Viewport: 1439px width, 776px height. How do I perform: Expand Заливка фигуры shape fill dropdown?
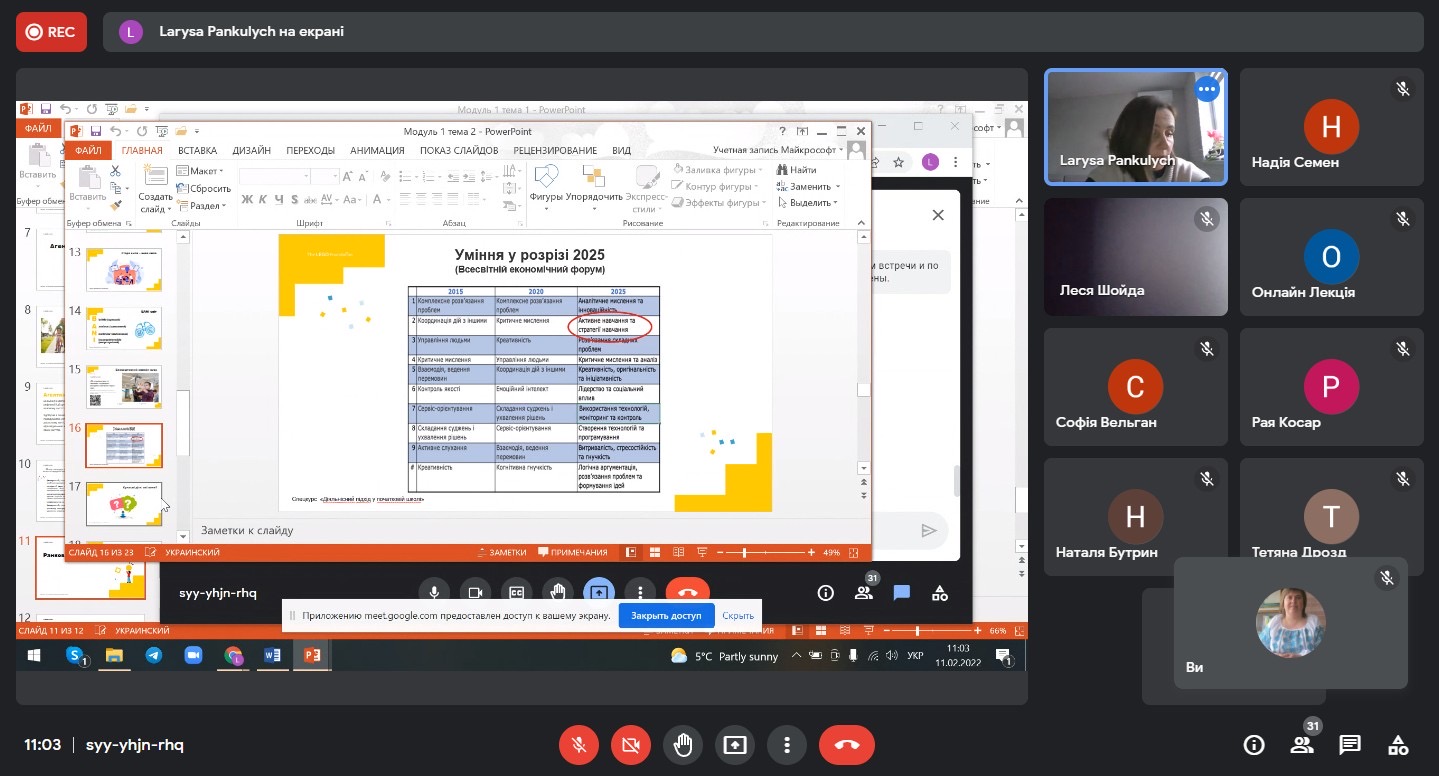coord(716,170)
